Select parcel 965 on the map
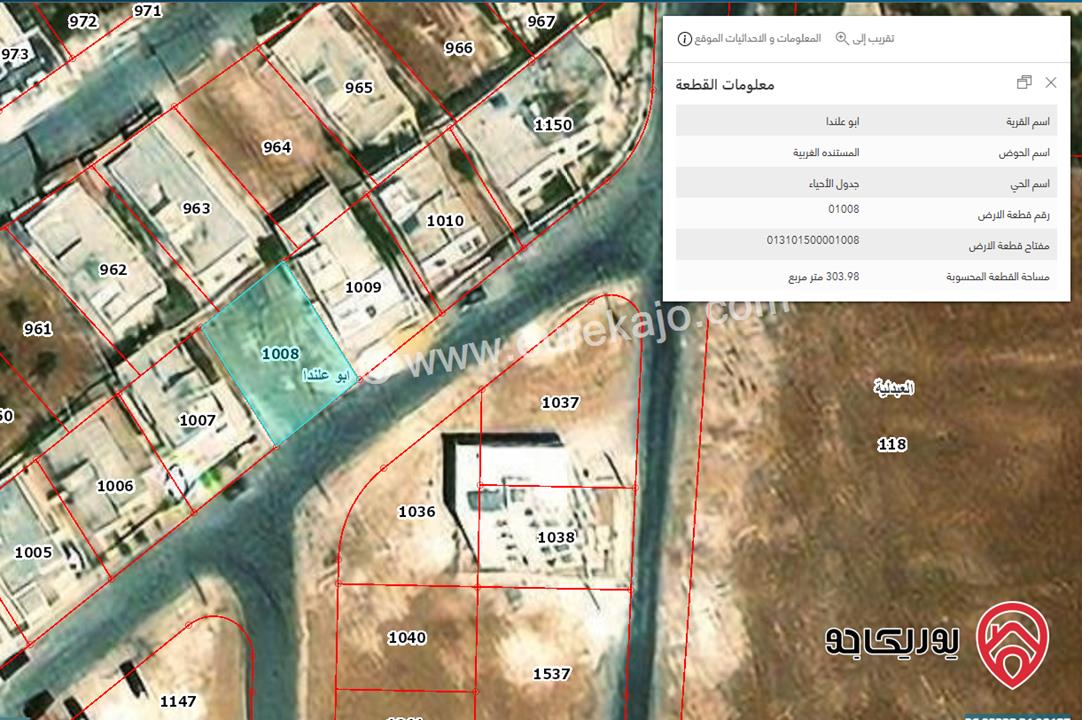 (x=359, y=88)
